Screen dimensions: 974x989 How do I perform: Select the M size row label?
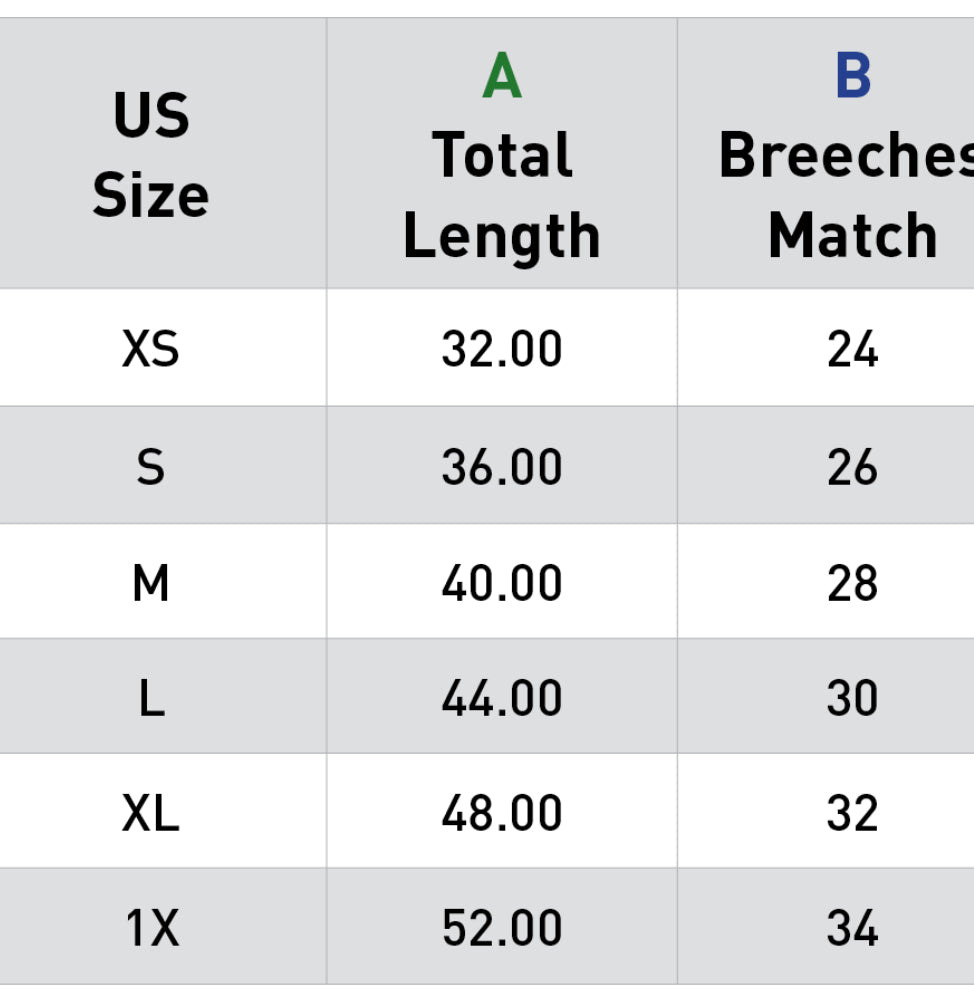point(151,583)
